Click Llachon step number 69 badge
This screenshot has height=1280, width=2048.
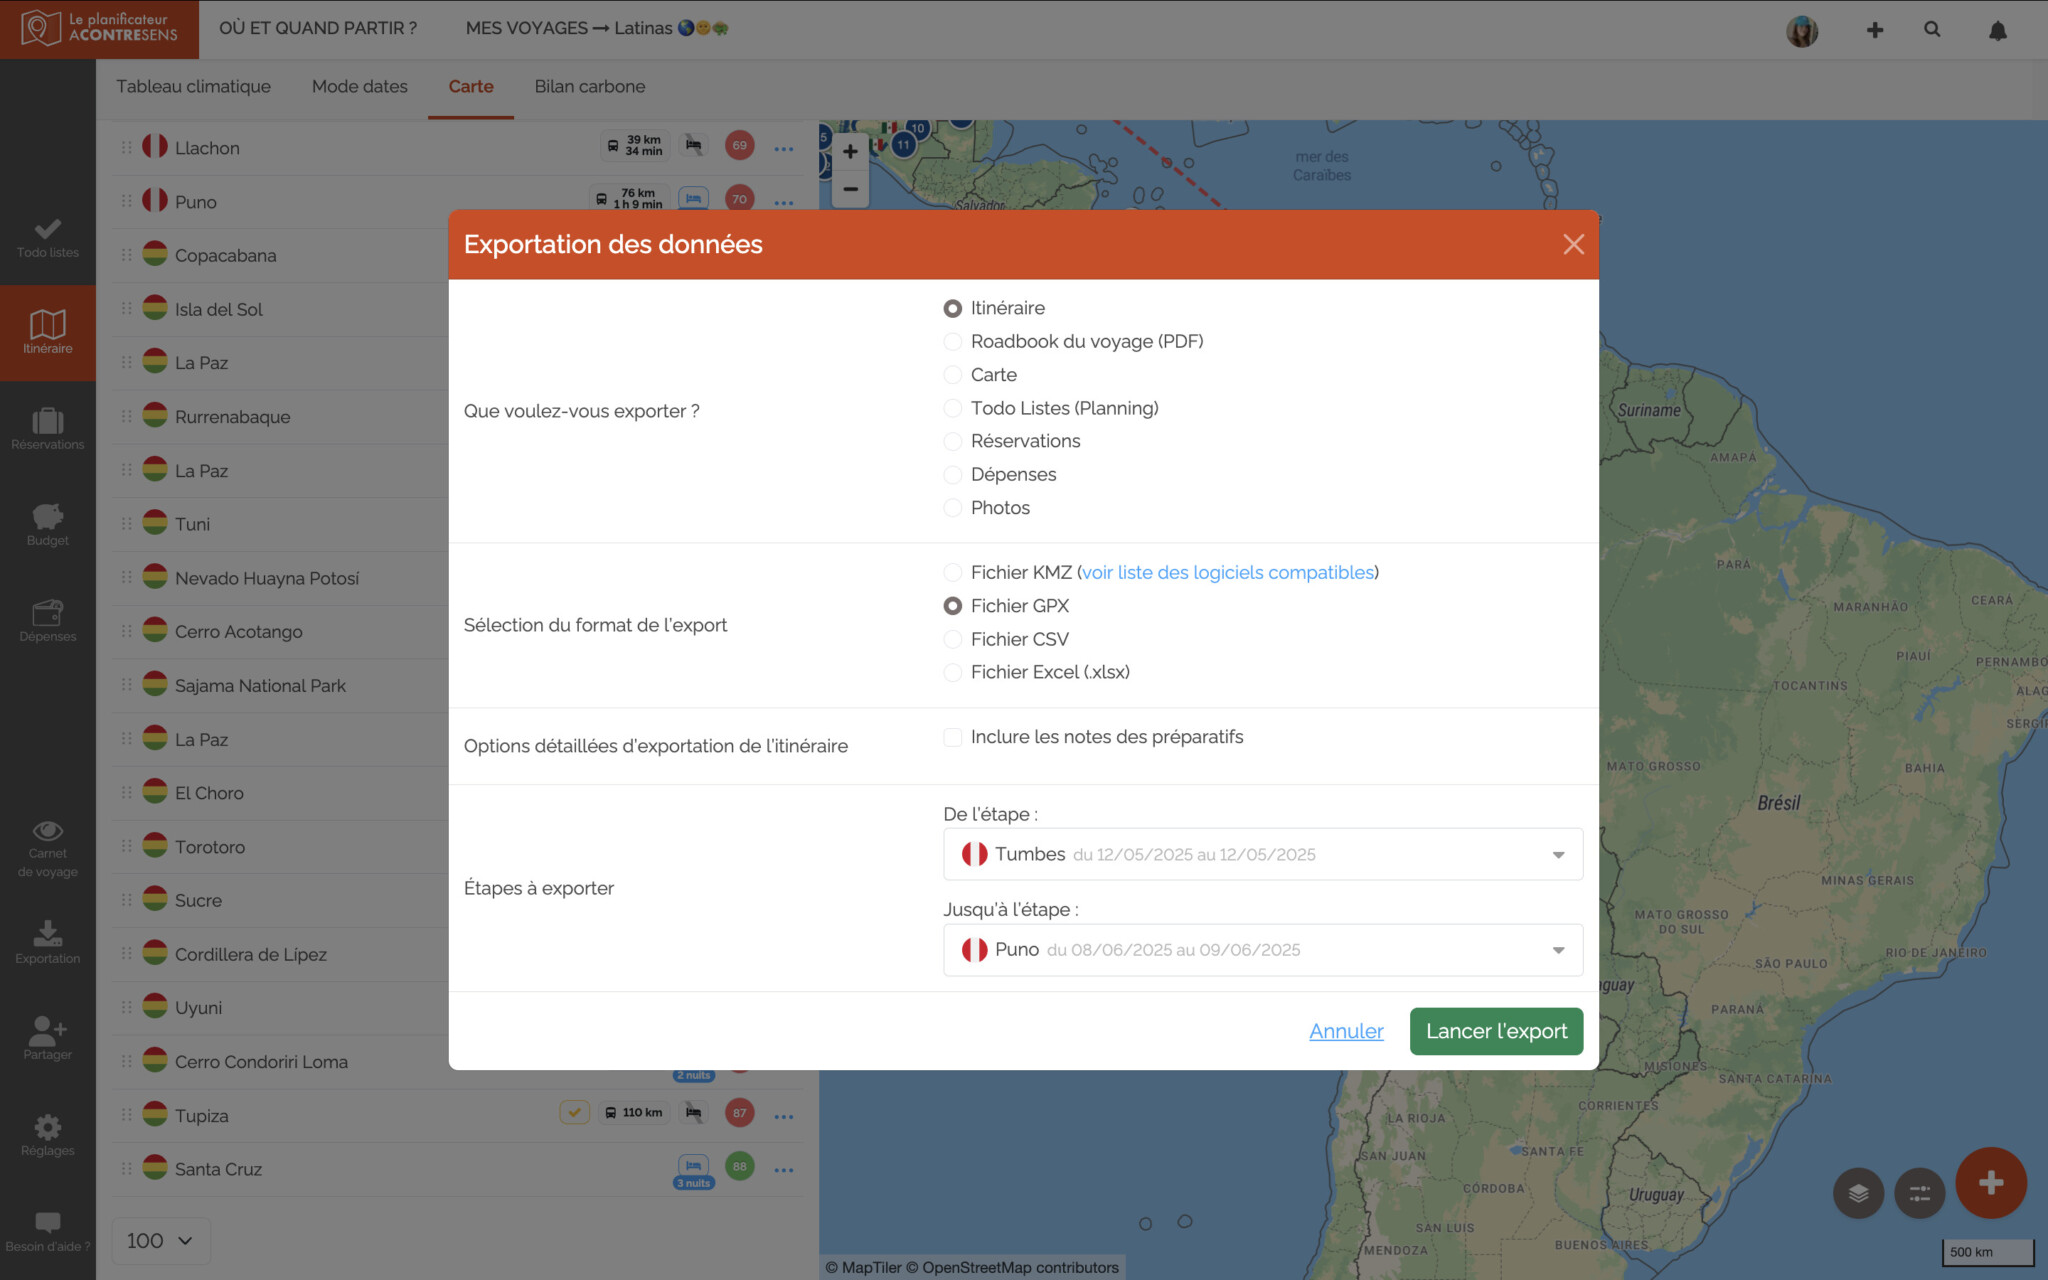pyautogui.click(x=739, y=145)
